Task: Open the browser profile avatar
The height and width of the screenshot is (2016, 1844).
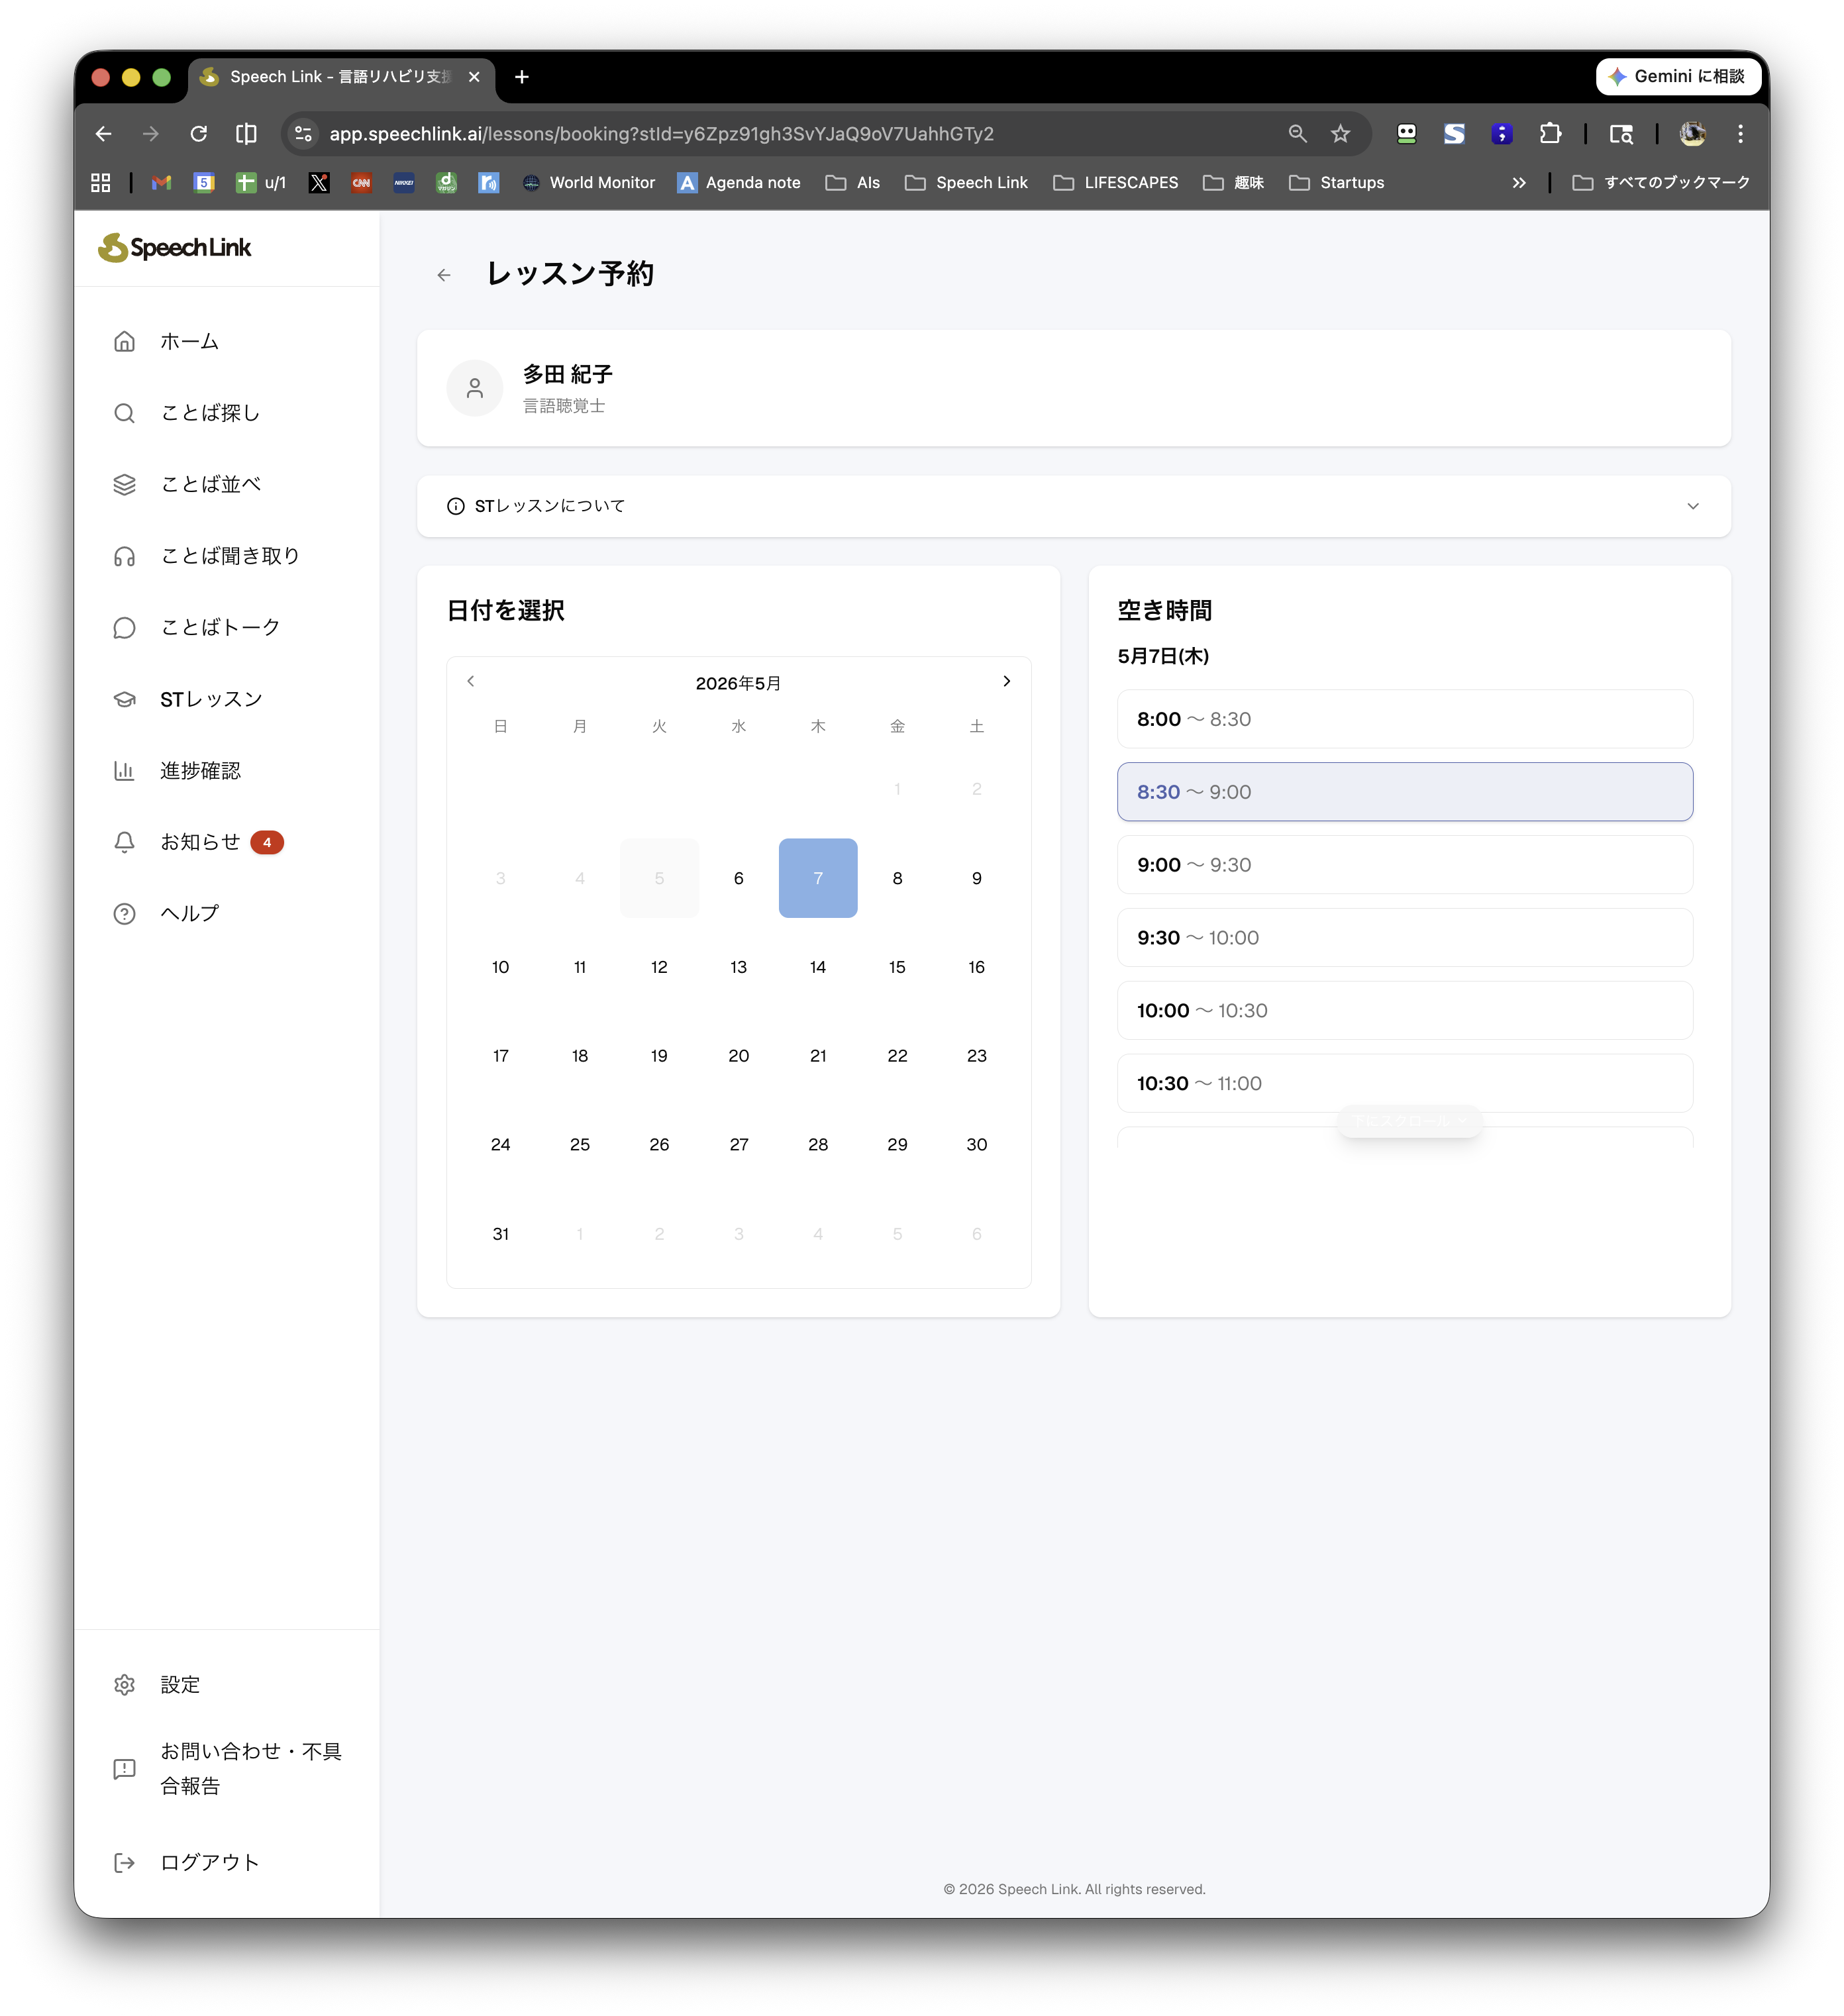Action: pyautogui.click(x=1692, y=134)
